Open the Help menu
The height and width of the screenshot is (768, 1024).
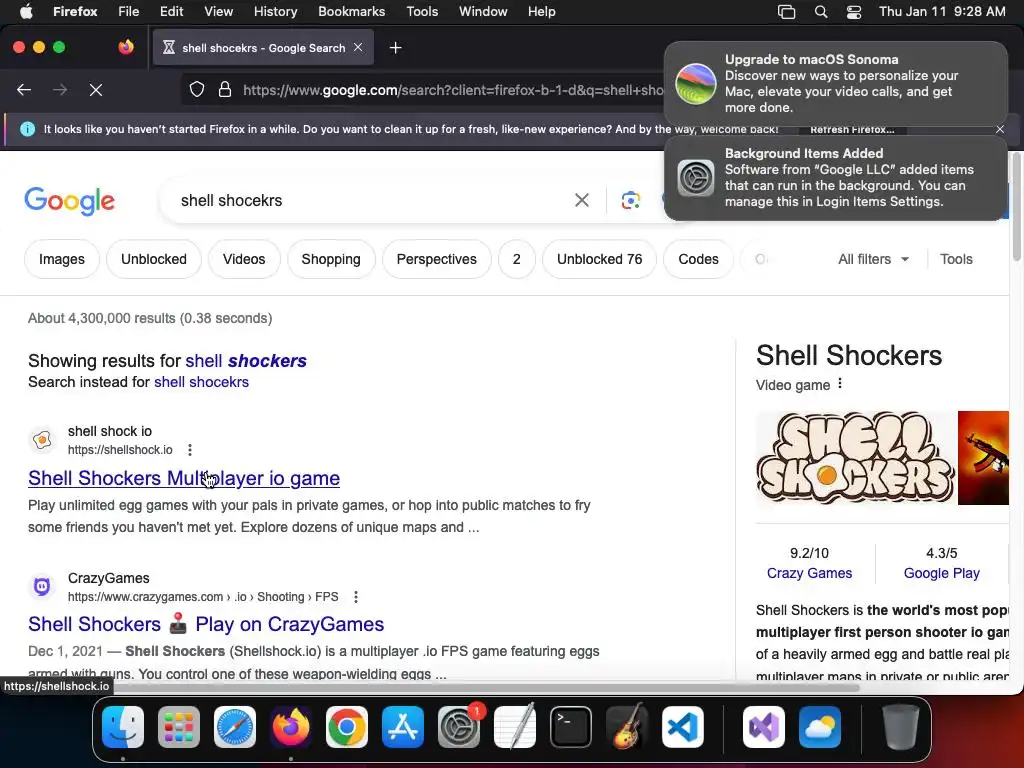[541, 11]
